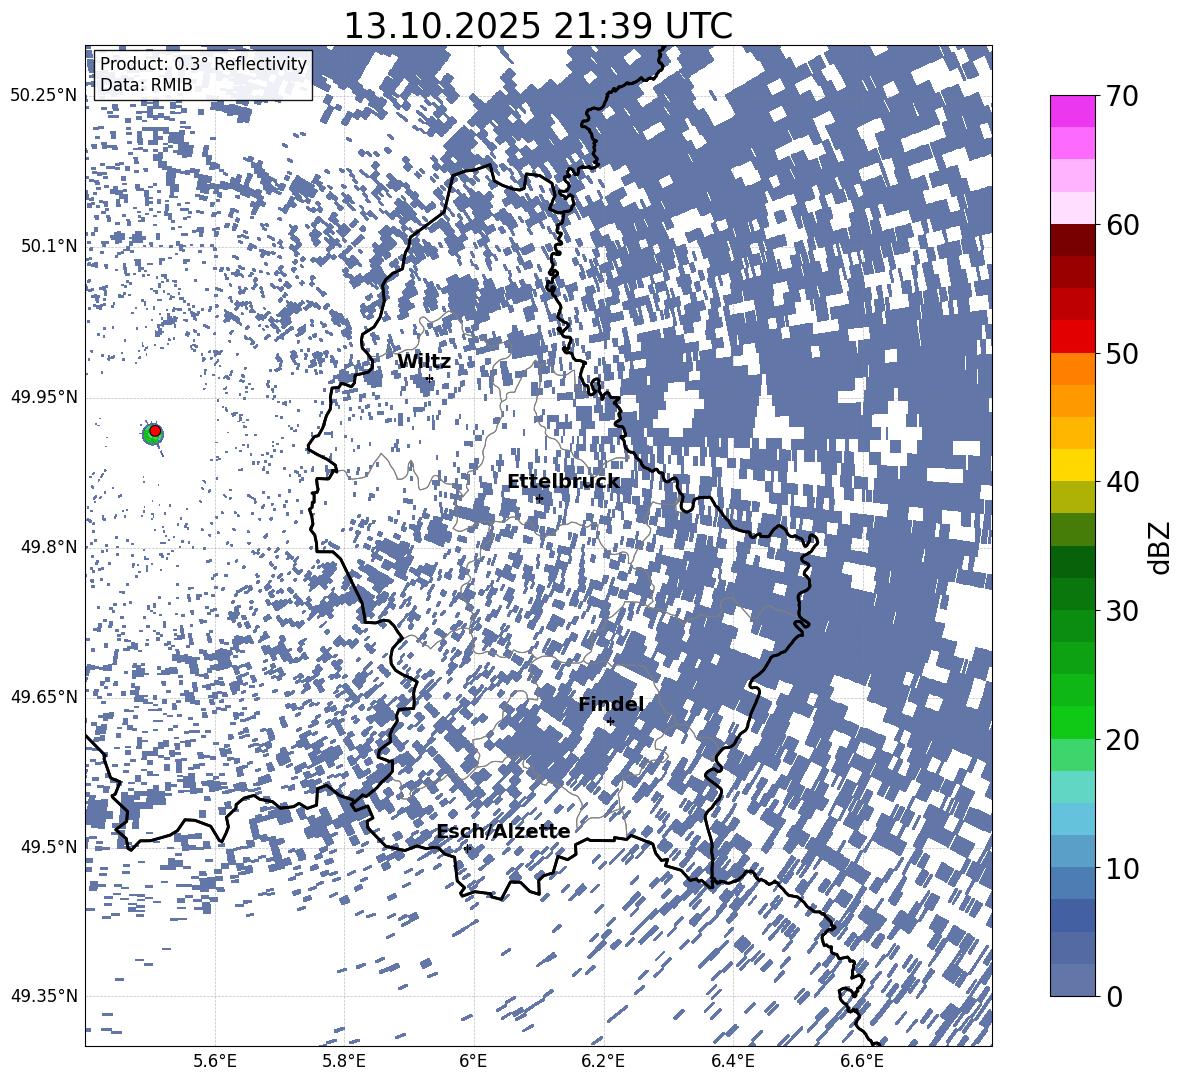Click the 5.8°E longitude label
This screenshot has width=1184, height=1081.
(344, 1061)
